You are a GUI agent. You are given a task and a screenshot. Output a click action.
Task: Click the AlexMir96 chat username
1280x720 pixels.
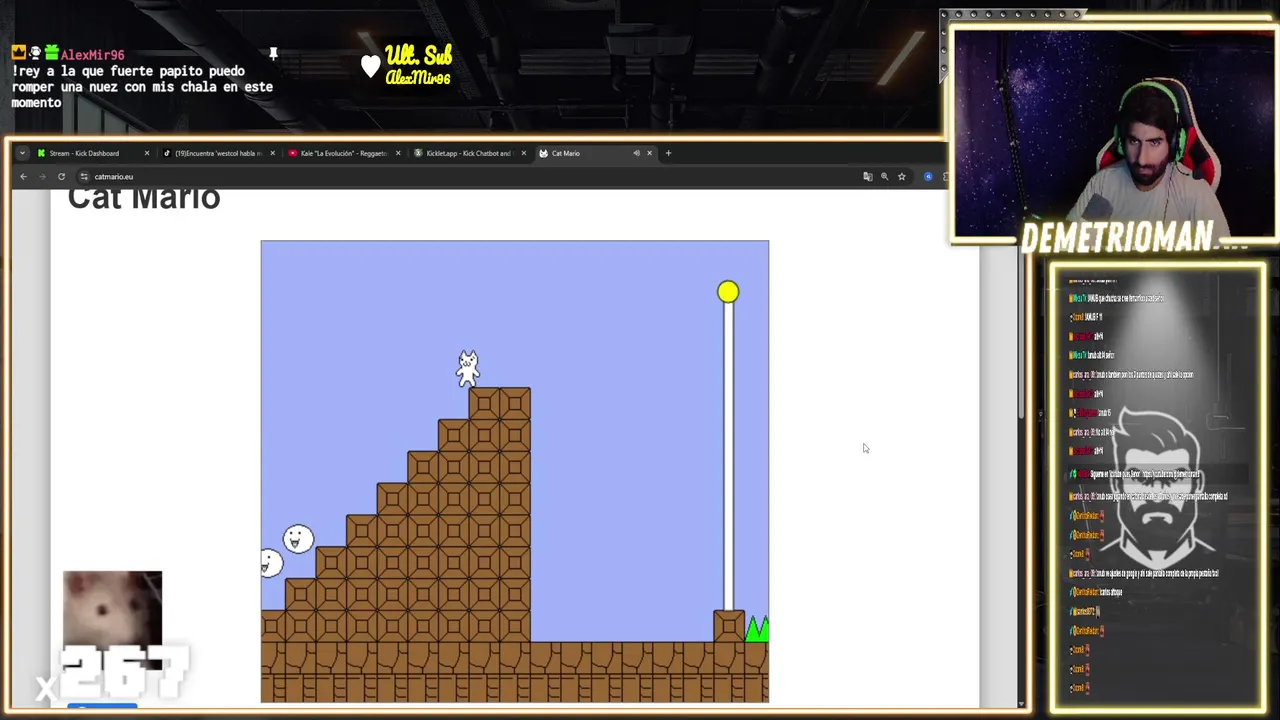[92, 55]
